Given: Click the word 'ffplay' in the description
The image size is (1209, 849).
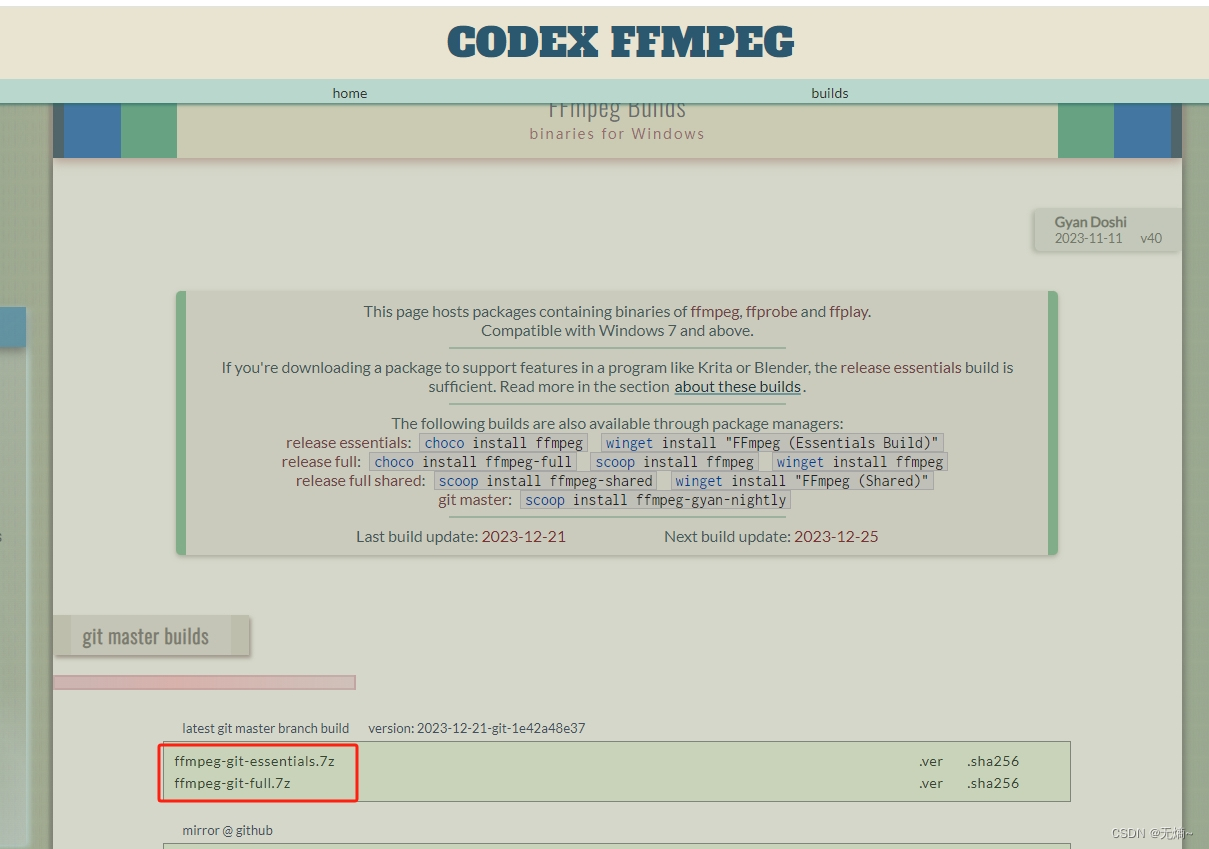Looking at the screenshot, I should click(x=849, y=311).
